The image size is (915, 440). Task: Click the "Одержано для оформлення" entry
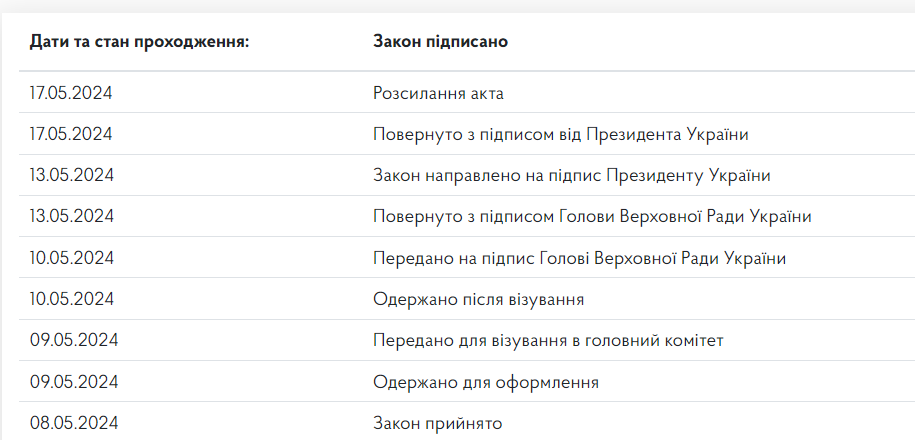click(x=486, y=381)
